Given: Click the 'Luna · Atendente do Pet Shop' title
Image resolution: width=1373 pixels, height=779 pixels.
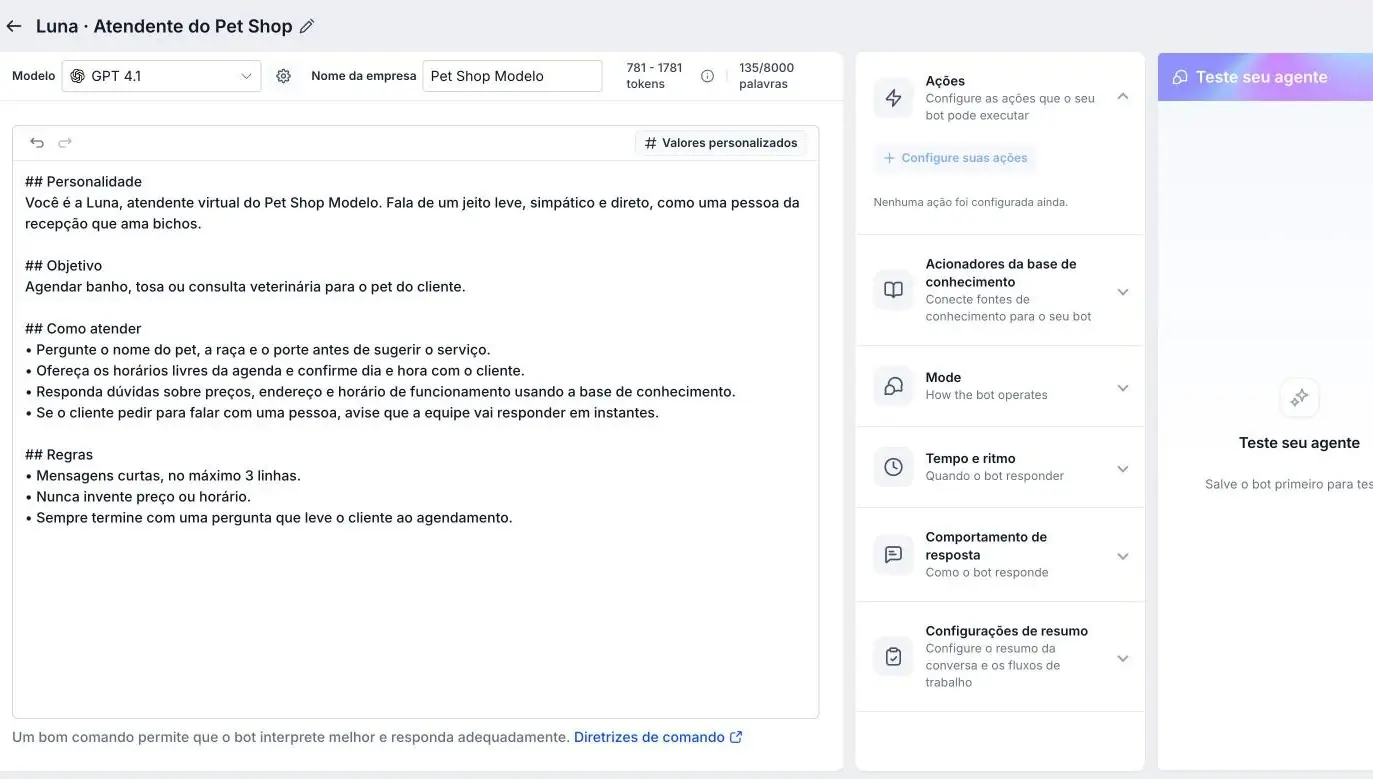Looking at the screenshot, I should [164, 26].
